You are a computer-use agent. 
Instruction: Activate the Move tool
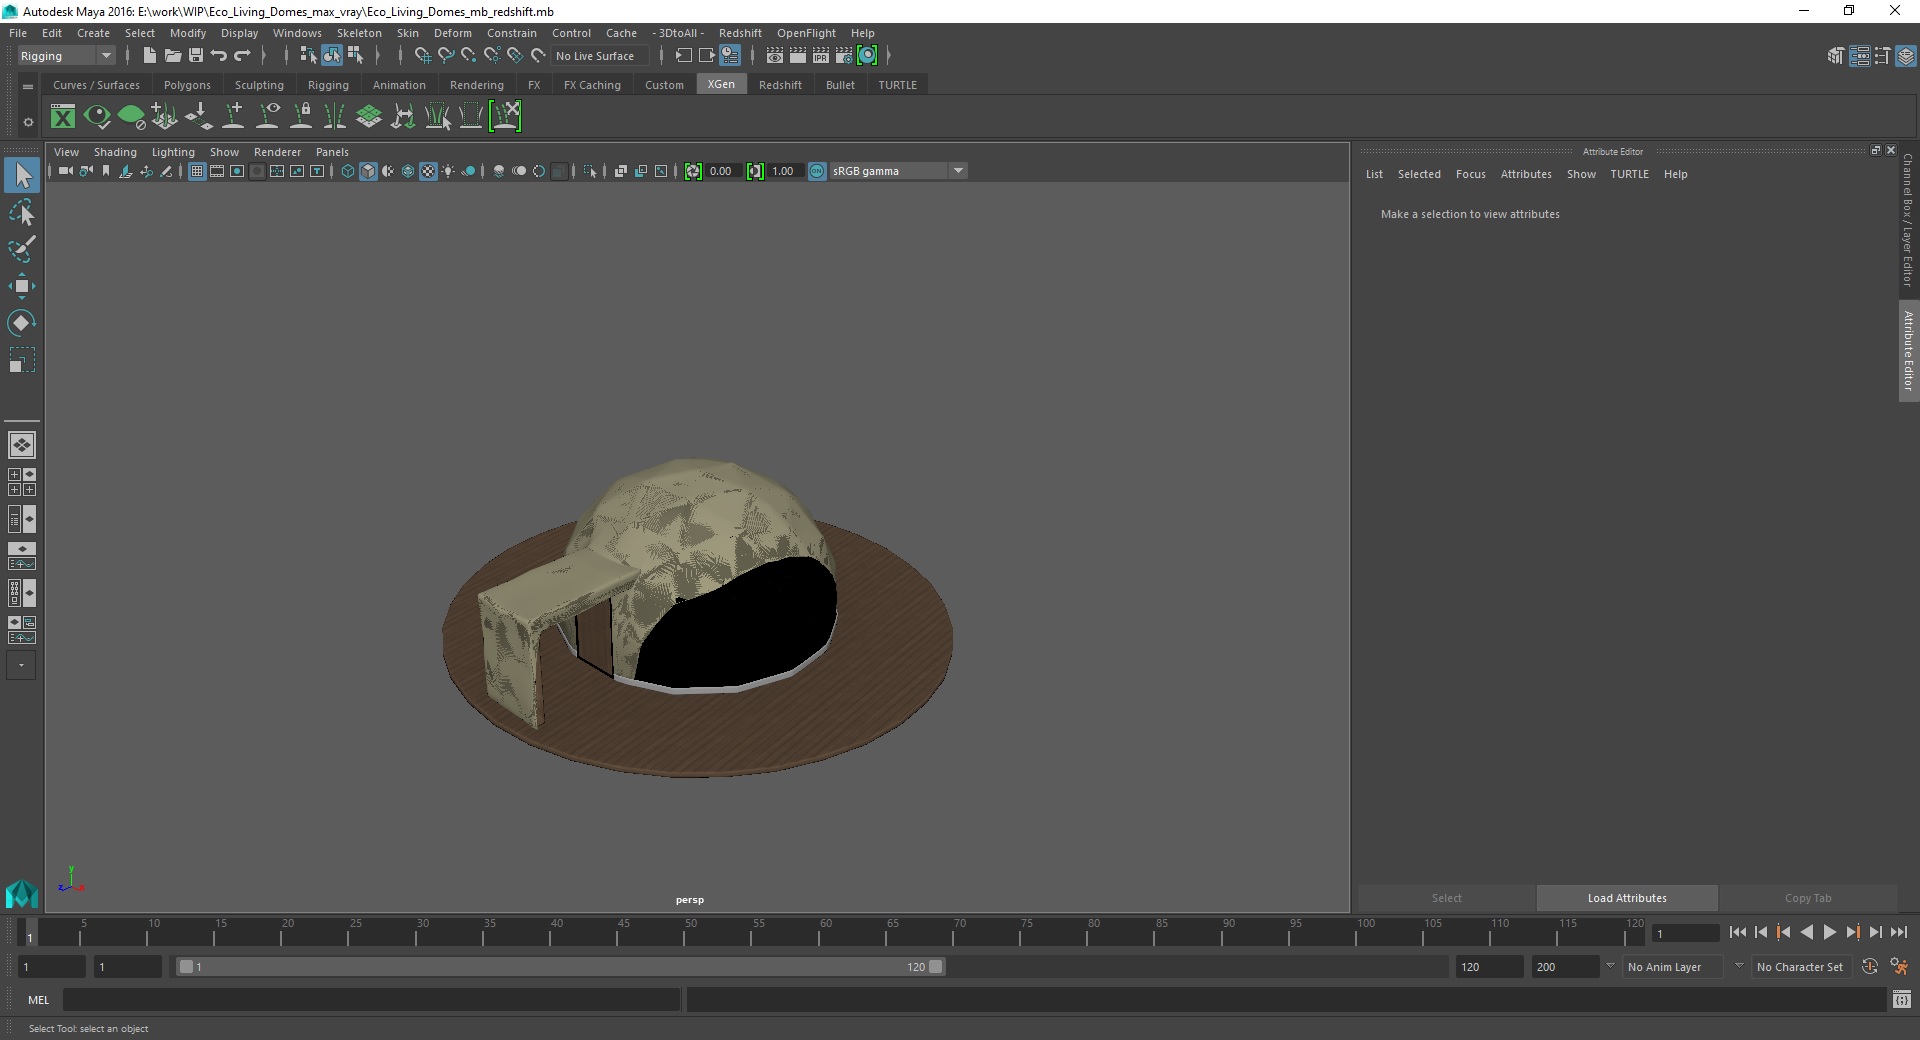pyautogui.click(x=21, y=286)
